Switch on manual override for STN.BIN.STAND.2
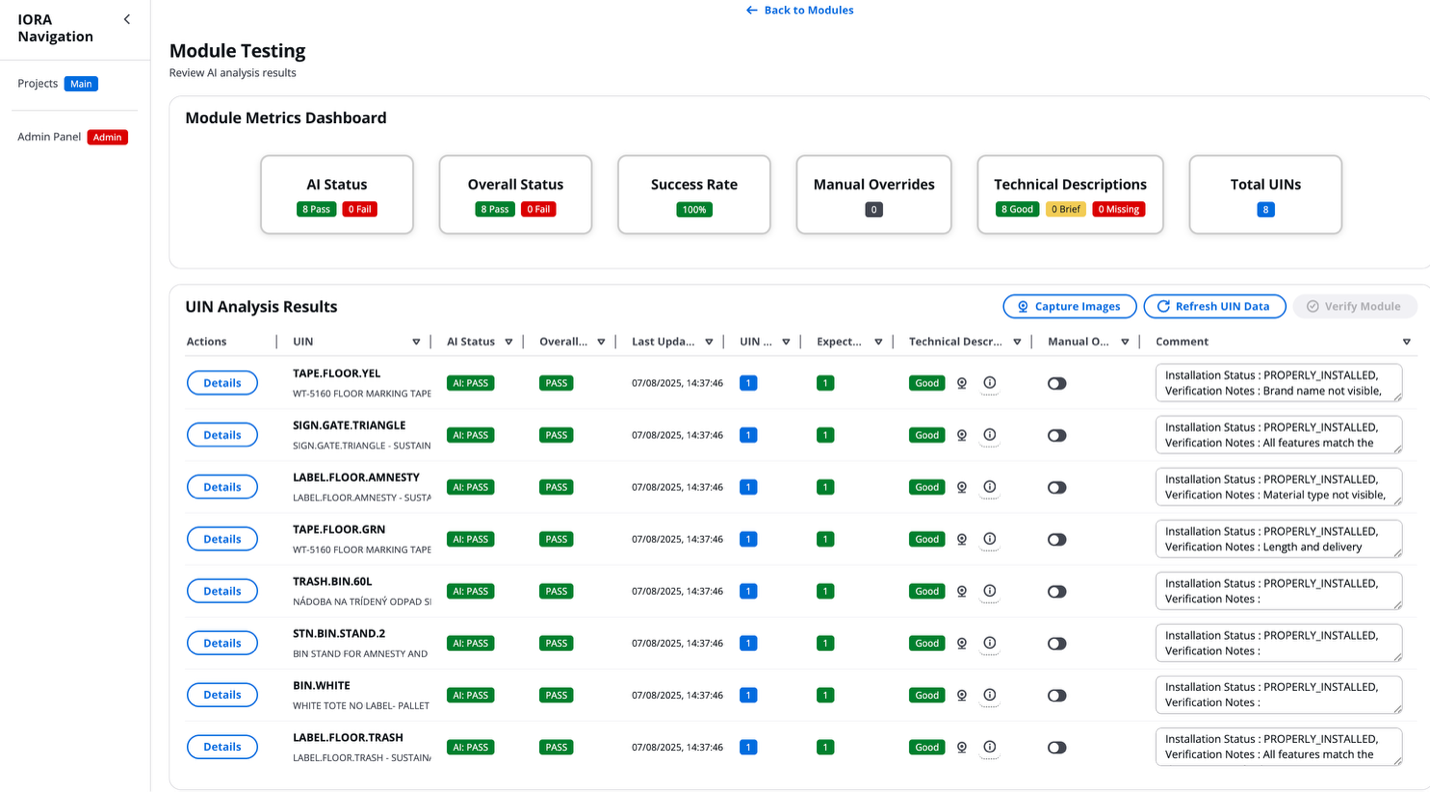 pyautogui.click(x=1057, y=643)
